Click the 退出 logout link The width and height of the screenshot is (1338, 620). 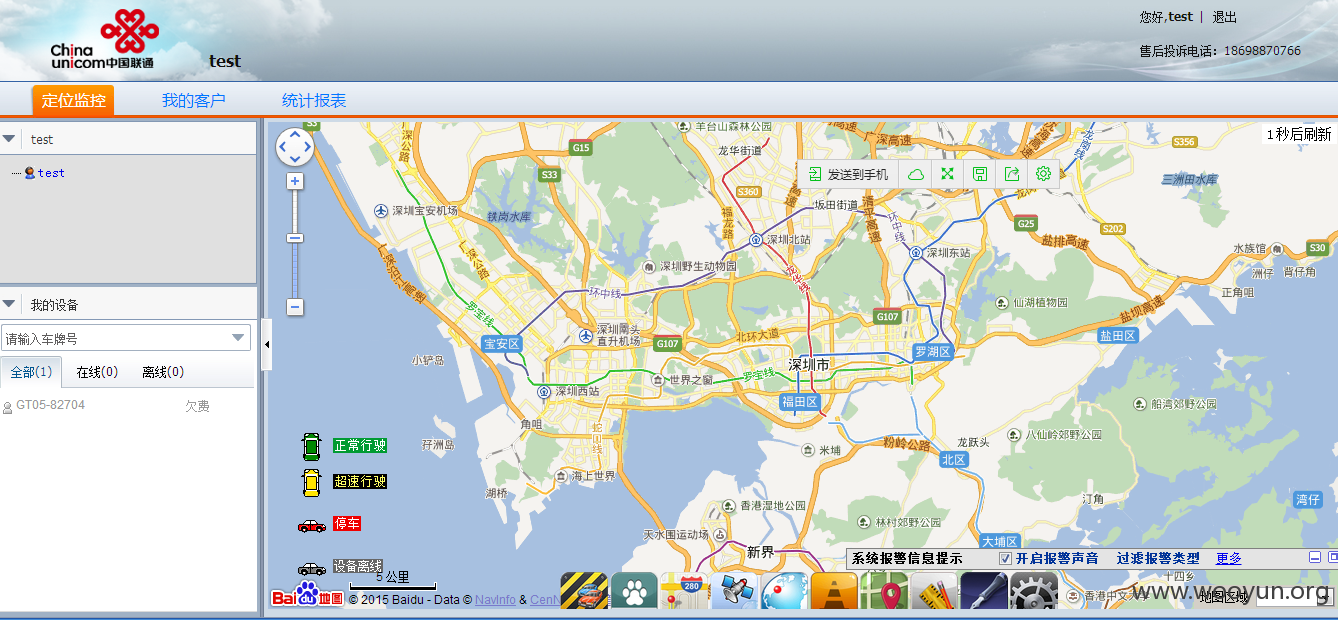[x=1225, y=17]
